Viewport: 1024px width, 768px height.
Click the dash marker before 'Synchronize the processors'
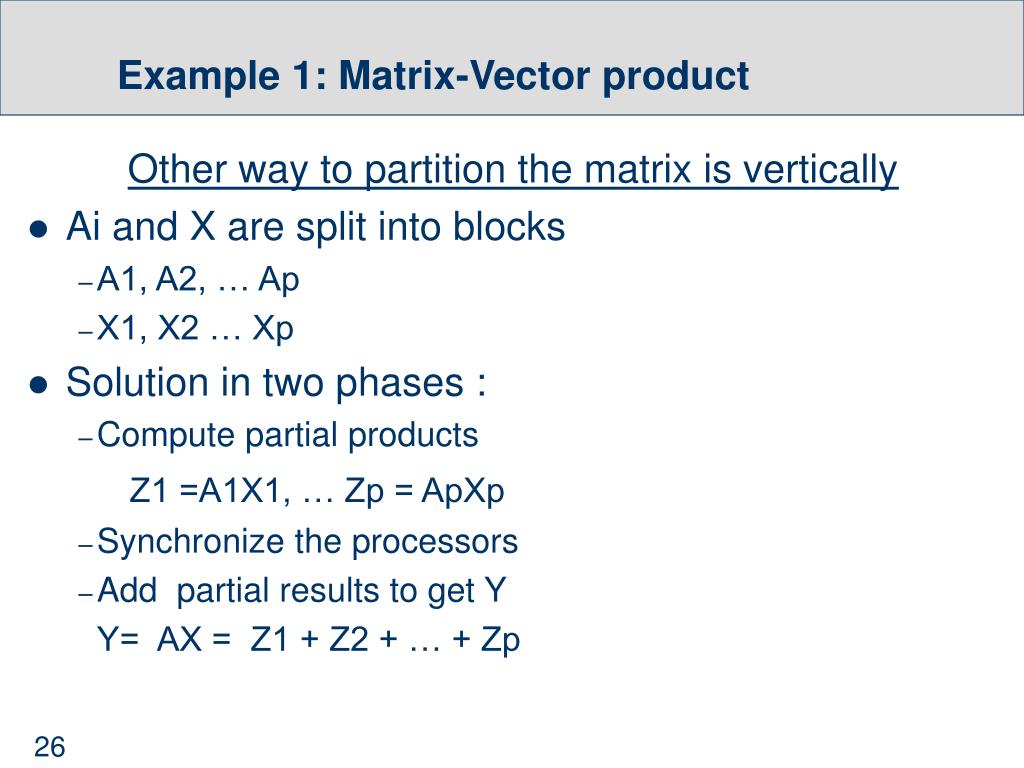point(86,545)
